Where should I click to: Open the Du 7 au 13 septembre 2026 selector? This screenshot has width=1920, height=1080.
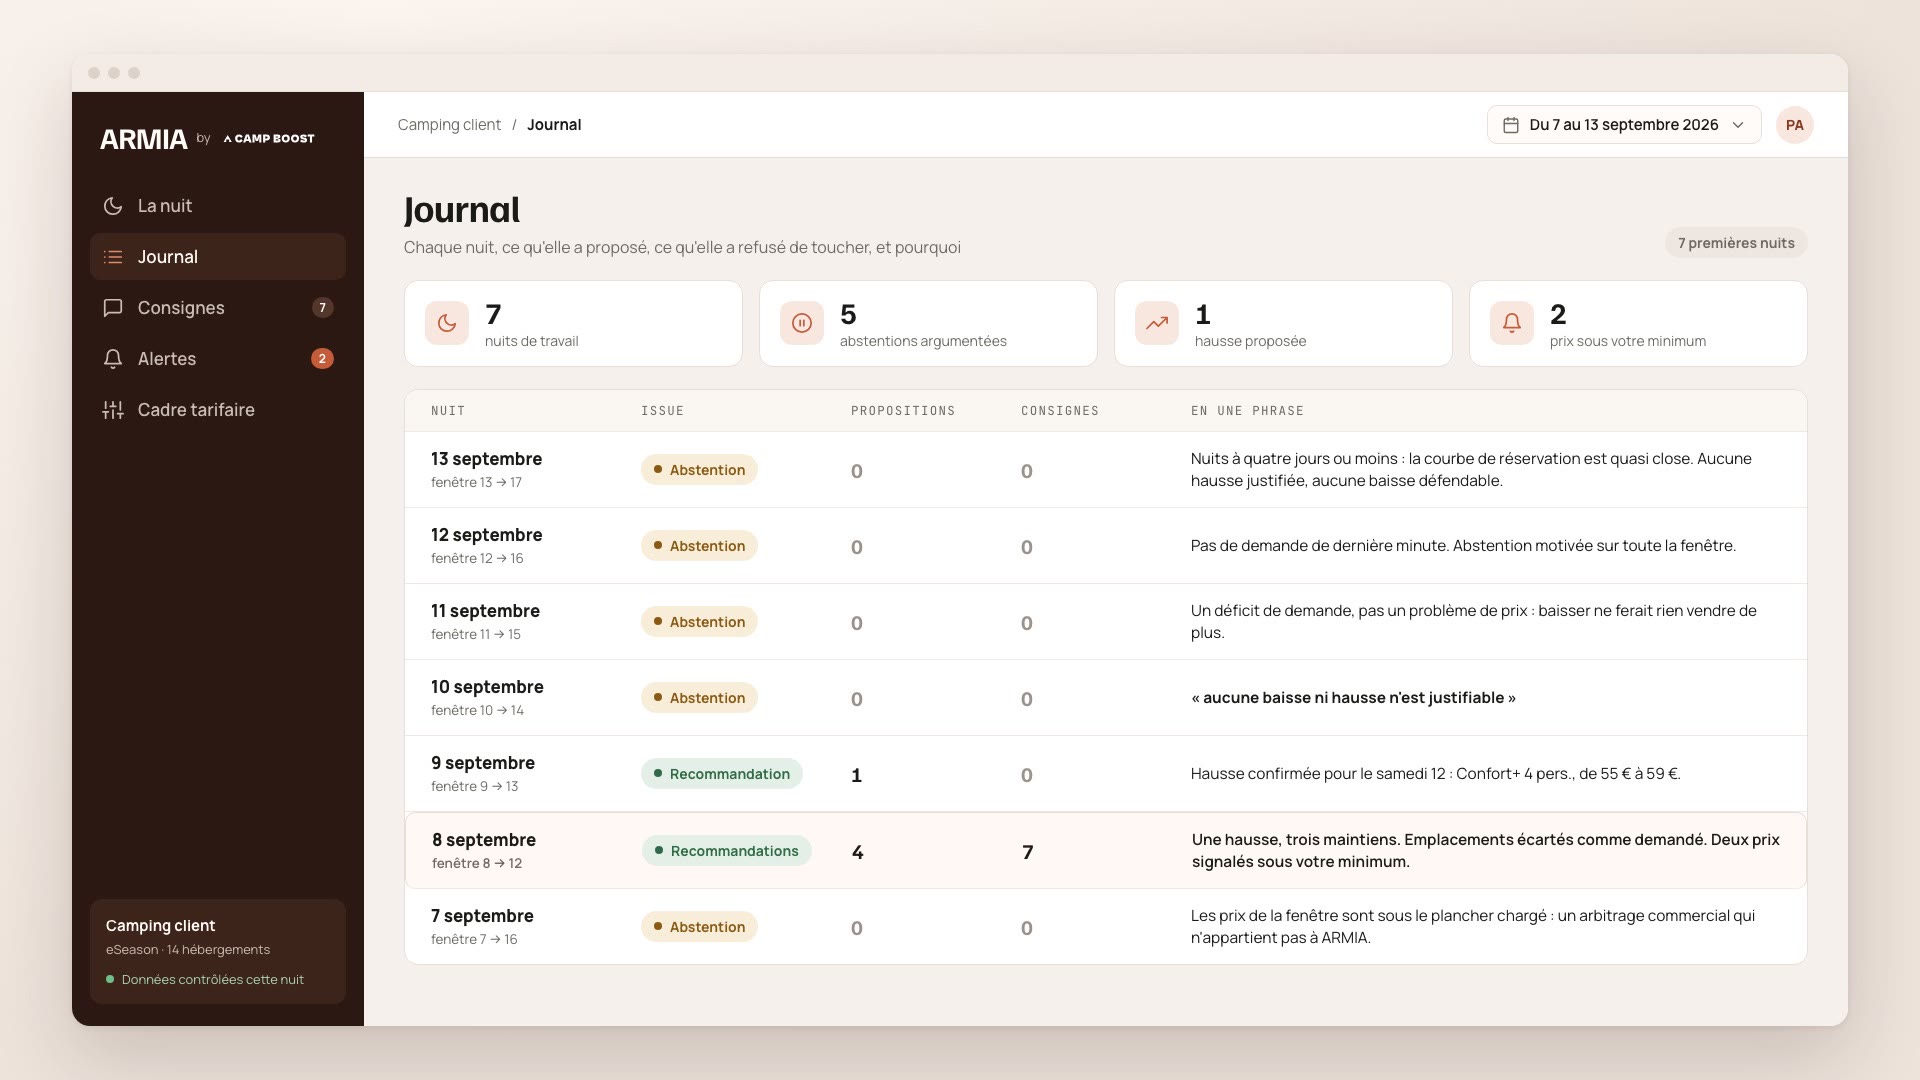coord(1624,125)
